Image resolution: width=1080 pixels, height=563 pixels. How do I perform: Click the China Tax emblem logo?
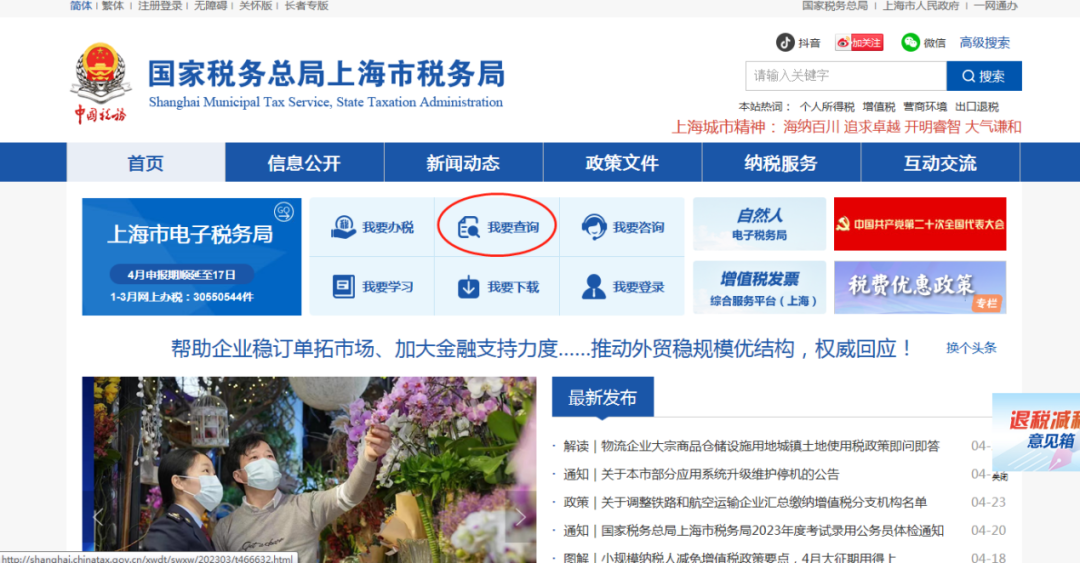coord(101,83)
